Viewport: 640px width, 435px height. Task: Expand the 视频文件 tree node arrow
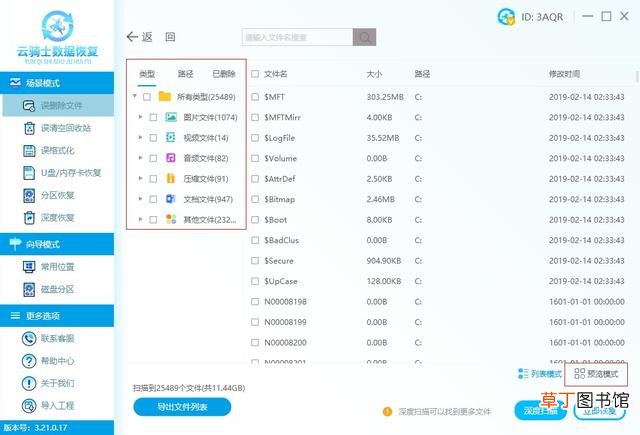tap(140, 138)
